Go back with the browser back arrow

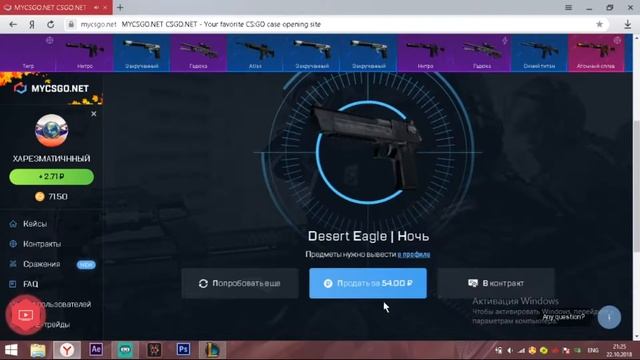coord(13,24)
